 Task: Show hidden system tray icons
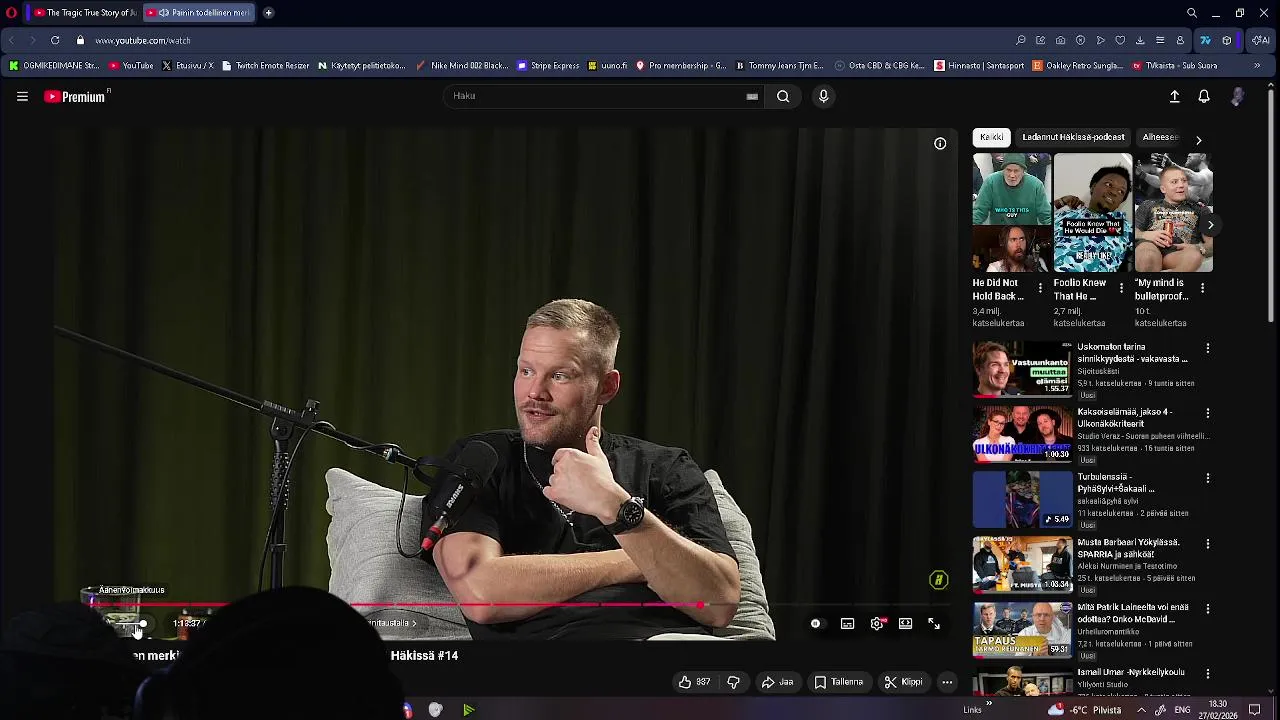(1141, 710)
